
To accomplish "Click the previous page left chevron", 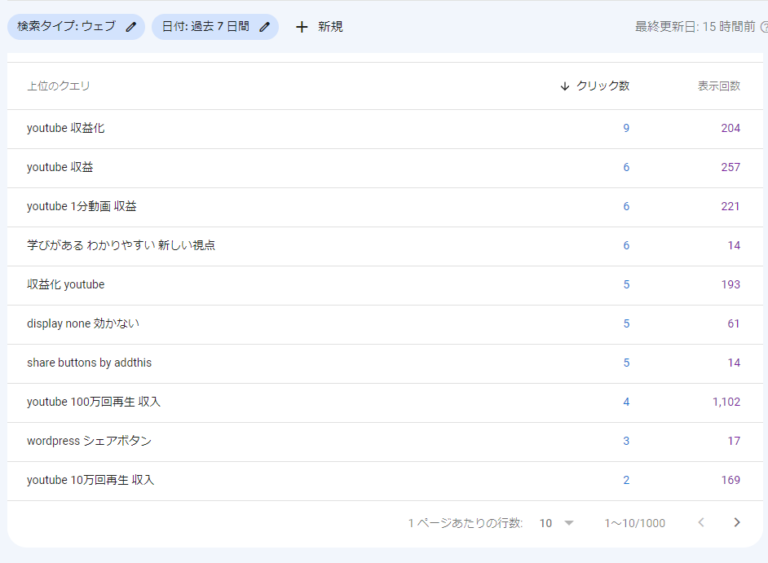I will point(701,522).
